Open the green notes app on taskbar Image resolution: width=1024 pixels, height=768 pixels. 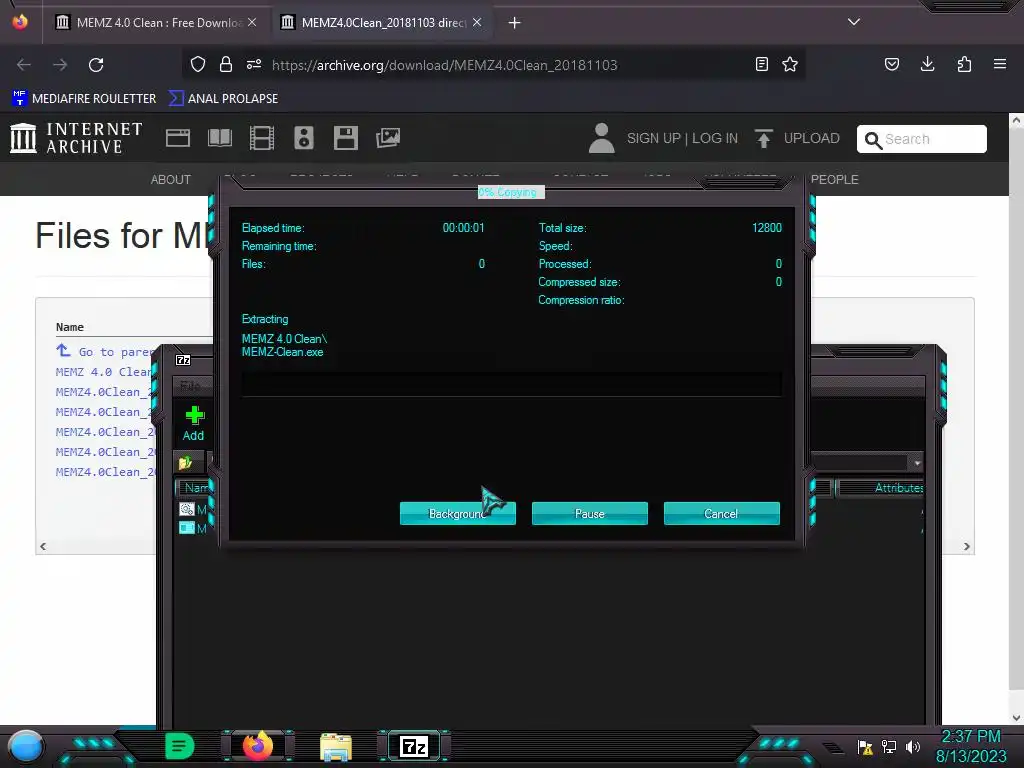pyautogui.click(x=180, y=746)
